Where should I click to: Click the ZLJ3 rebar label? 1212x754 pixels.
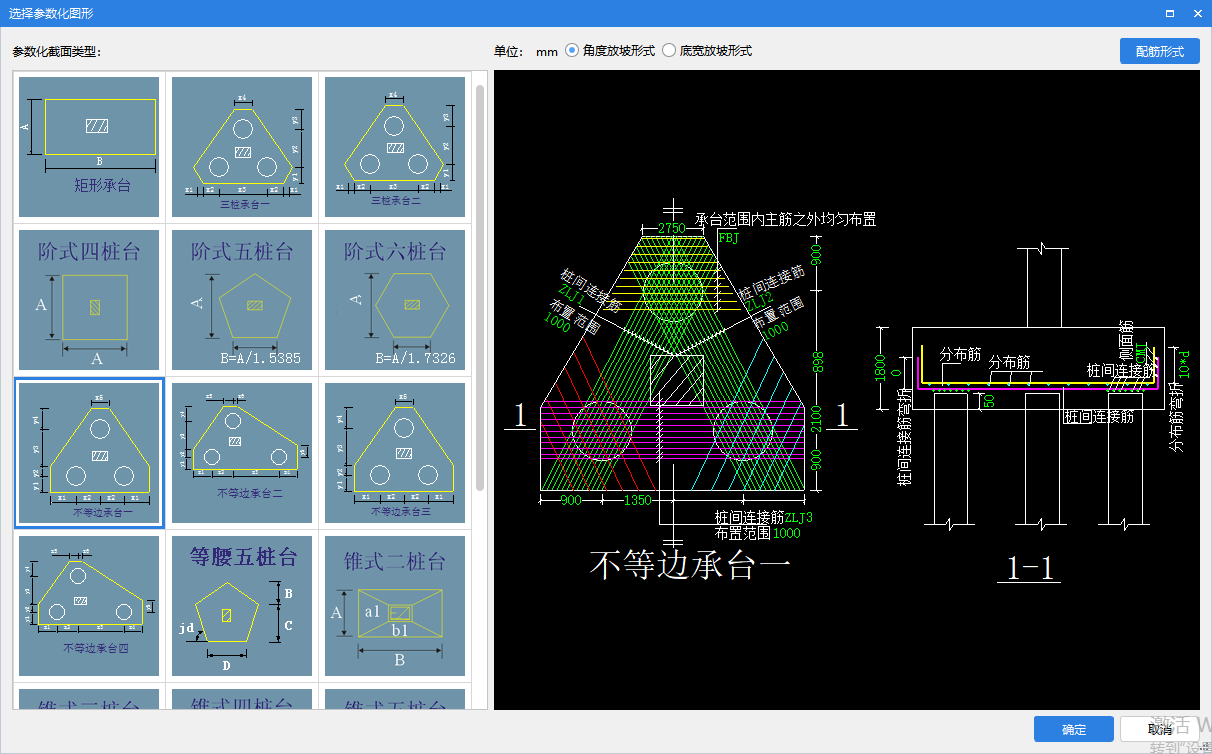tap(799, 517)
